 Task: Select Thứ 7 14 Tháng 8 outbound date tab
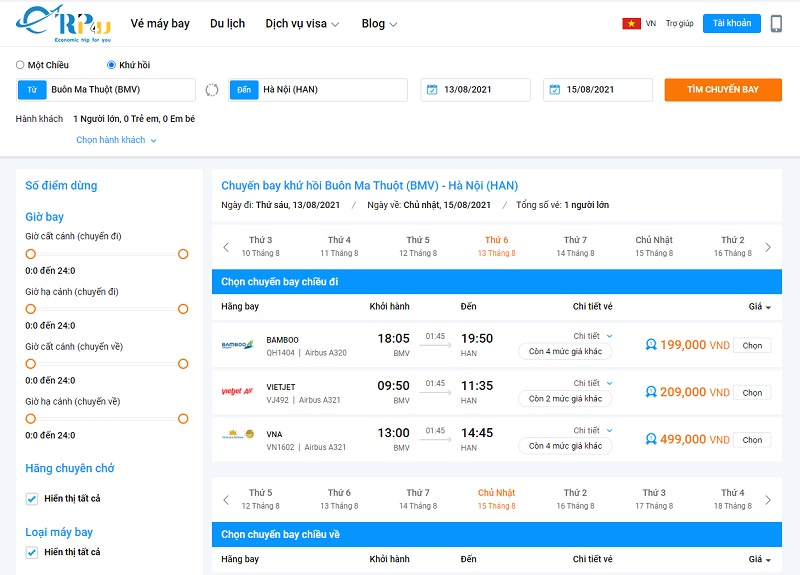[x=575, y=246]
